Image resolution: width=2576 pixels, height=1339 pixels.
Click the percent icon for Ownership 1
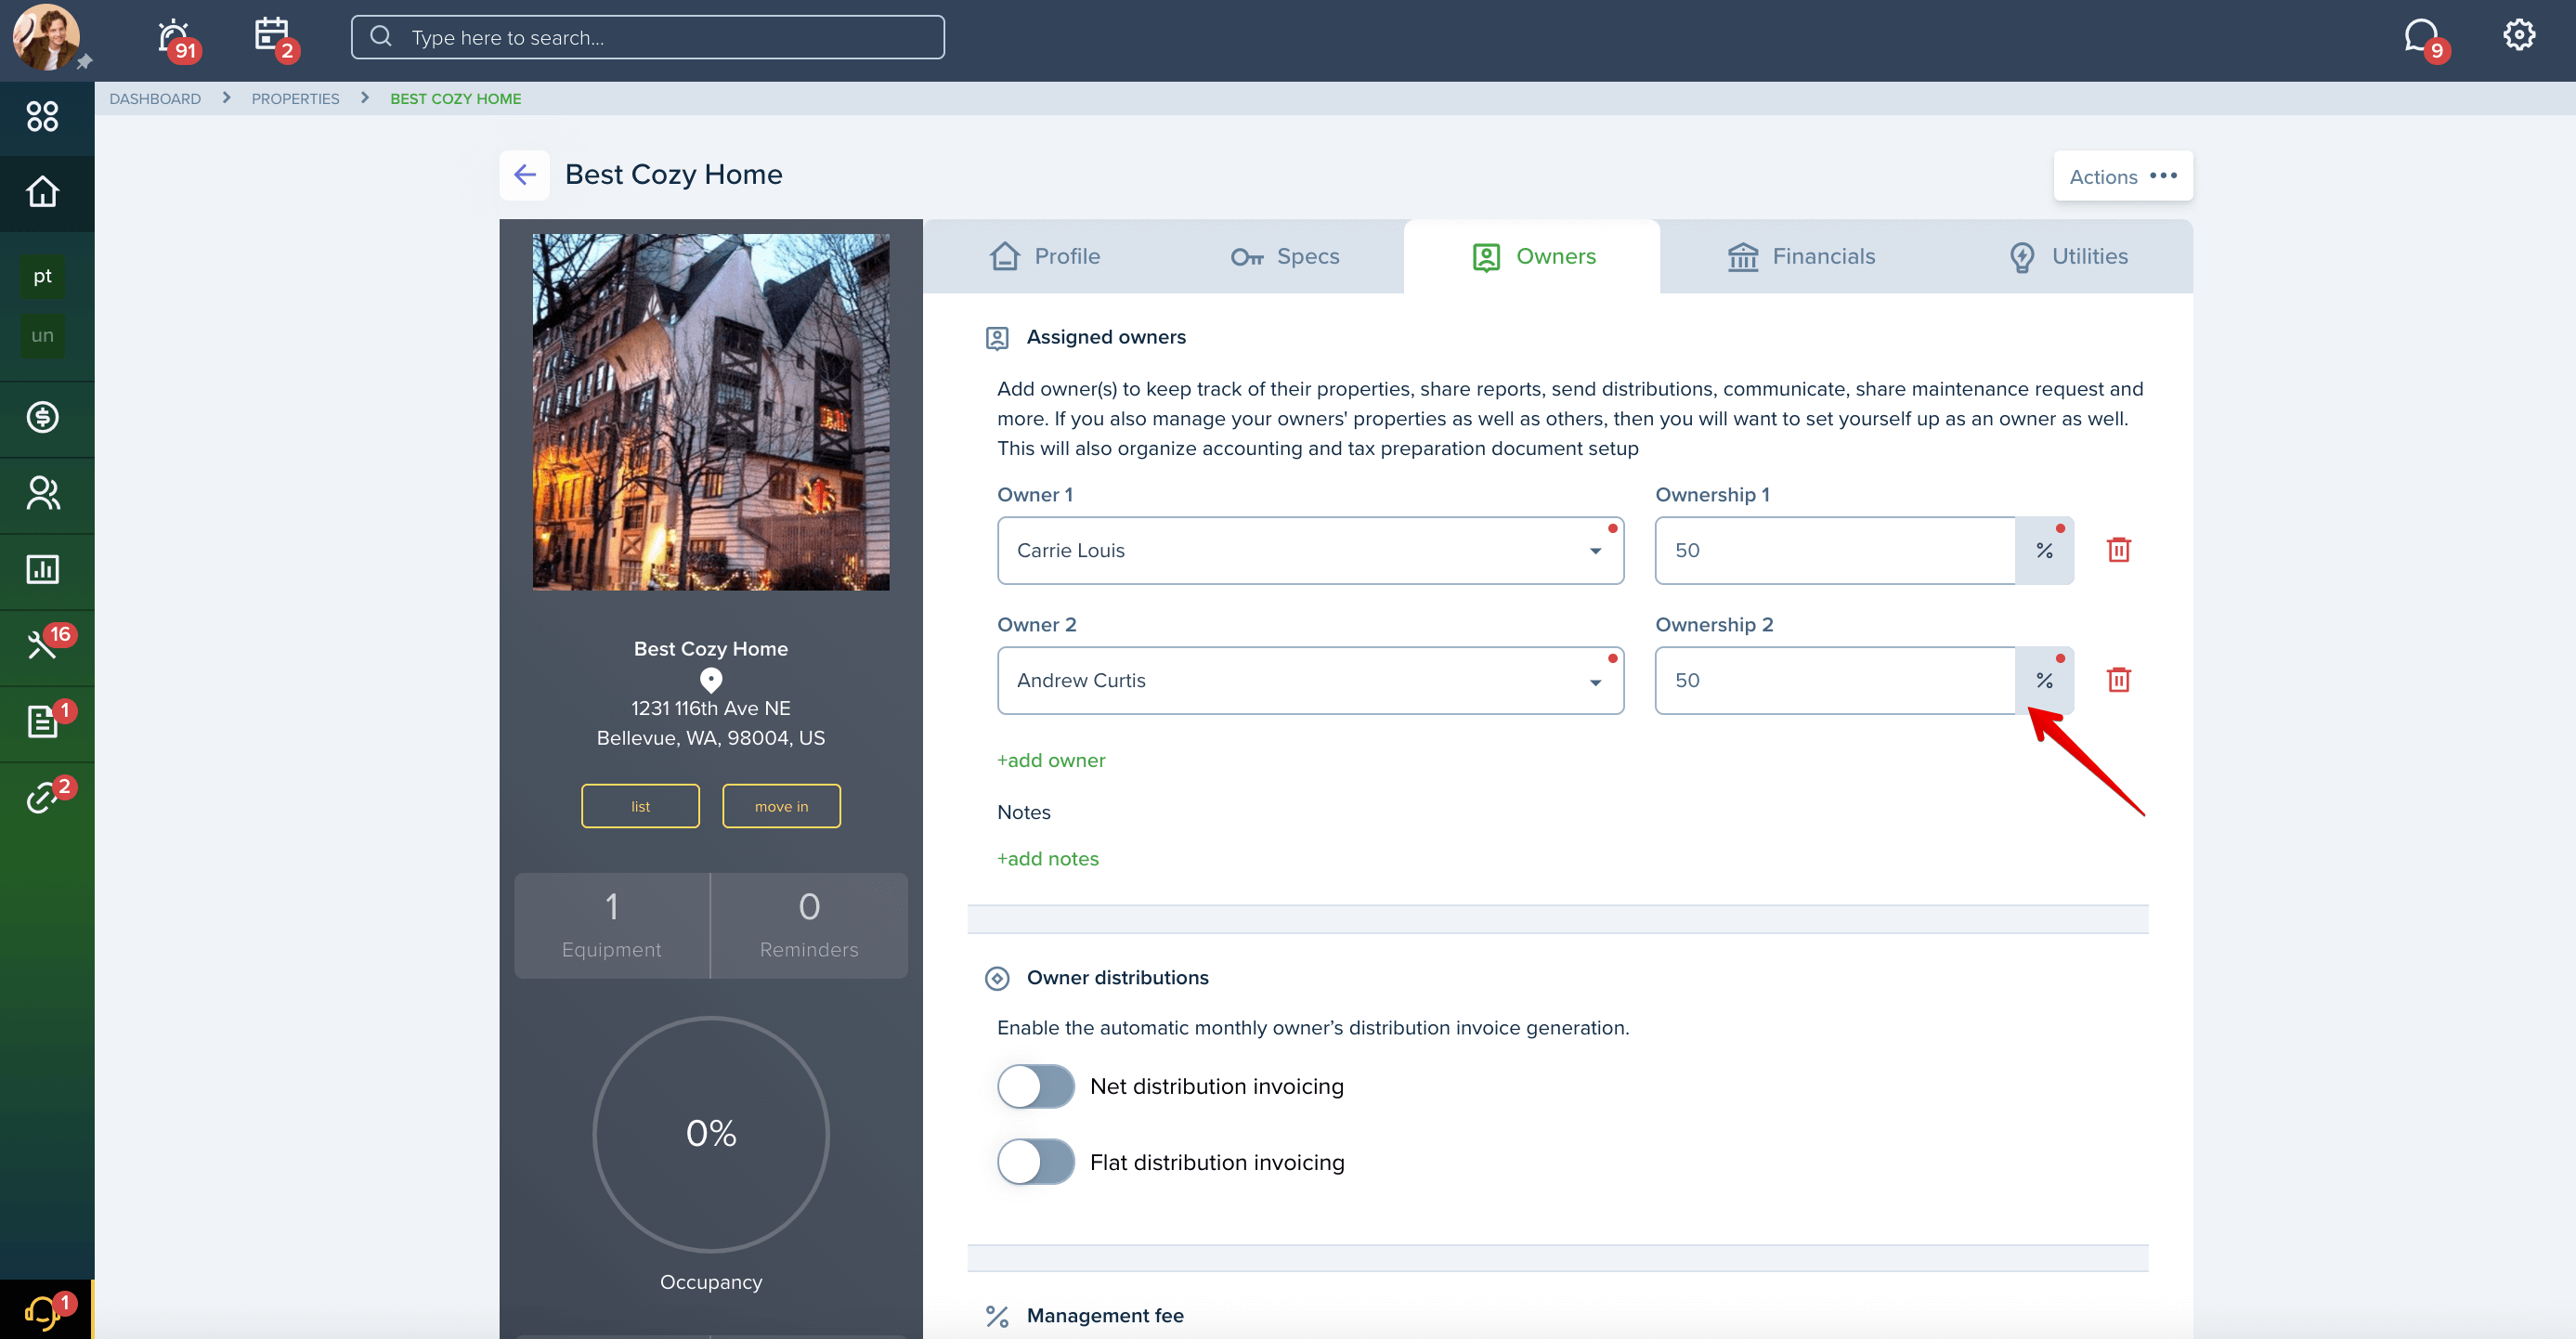coord(2044,550)
